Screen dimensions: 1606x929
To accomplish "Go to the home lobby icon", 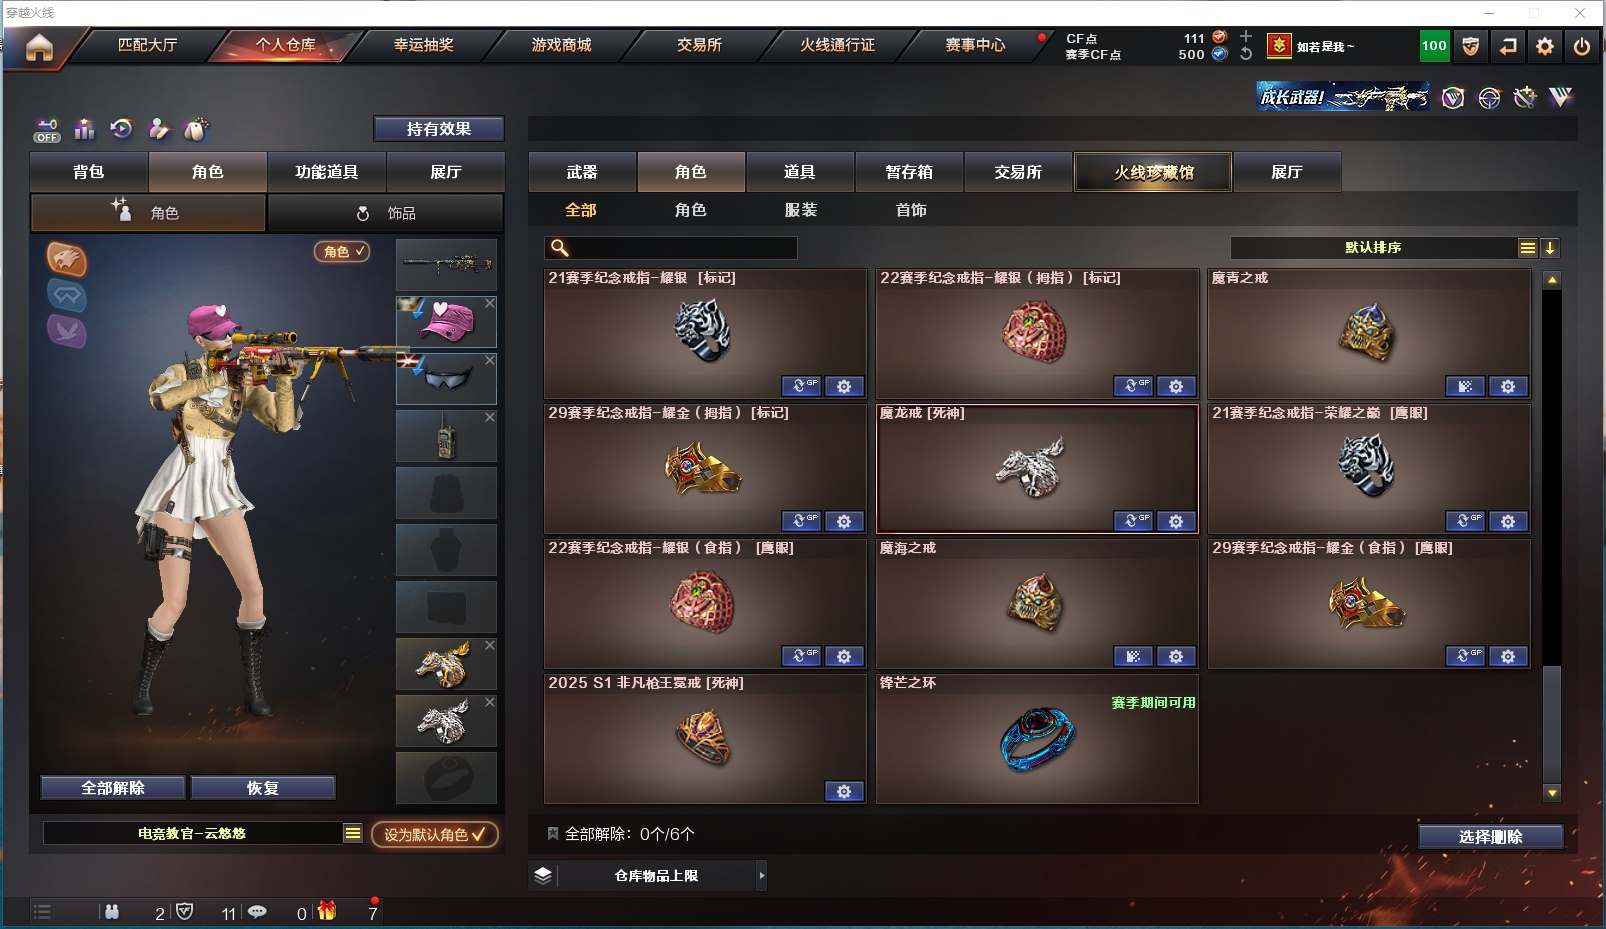I will [x=39, y=47].
